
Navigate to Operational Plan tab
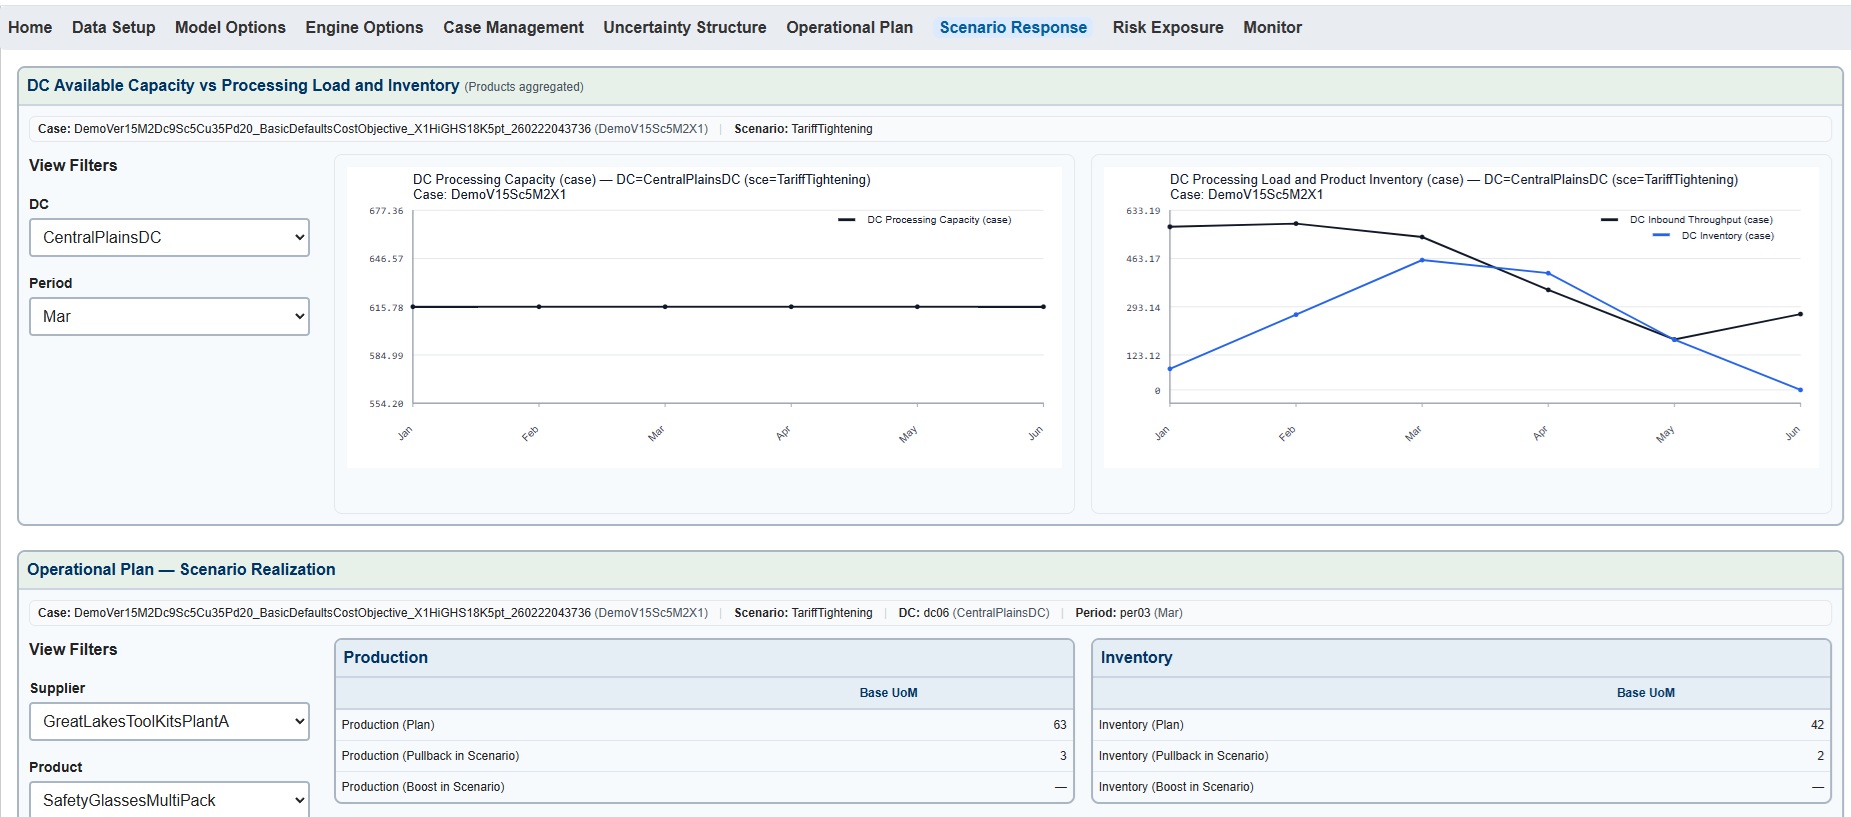(849, 27)
